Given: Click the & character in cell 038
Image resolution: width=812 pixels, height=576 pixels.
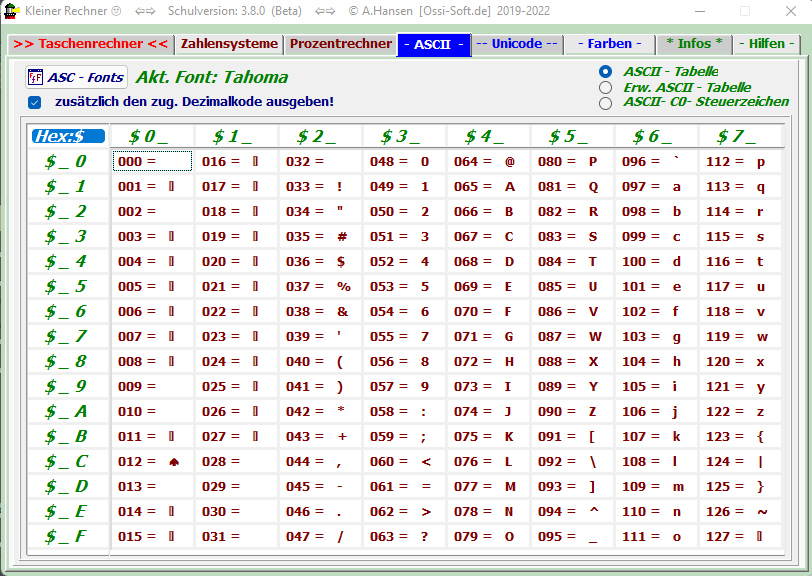Looking at the screenshot, I should tap(341, 311).
